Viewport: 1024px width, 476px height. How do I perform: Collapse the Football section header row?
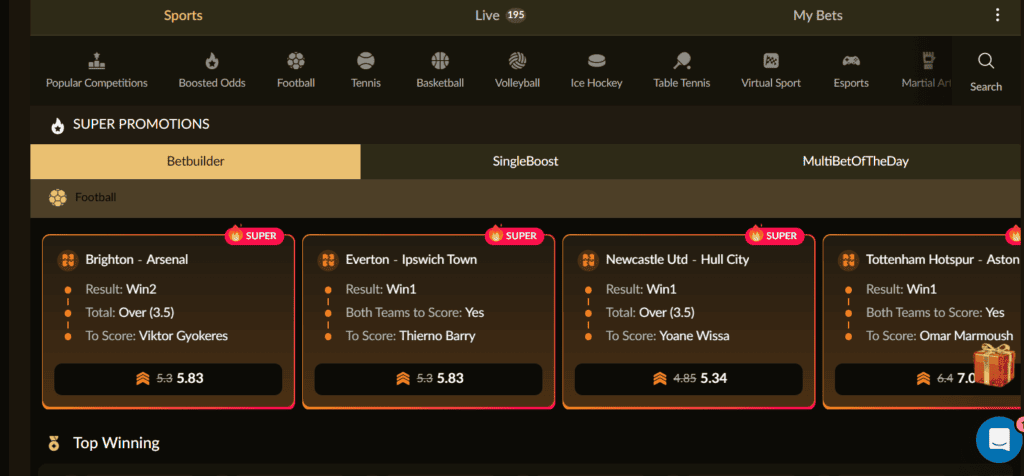pos(526,197)
